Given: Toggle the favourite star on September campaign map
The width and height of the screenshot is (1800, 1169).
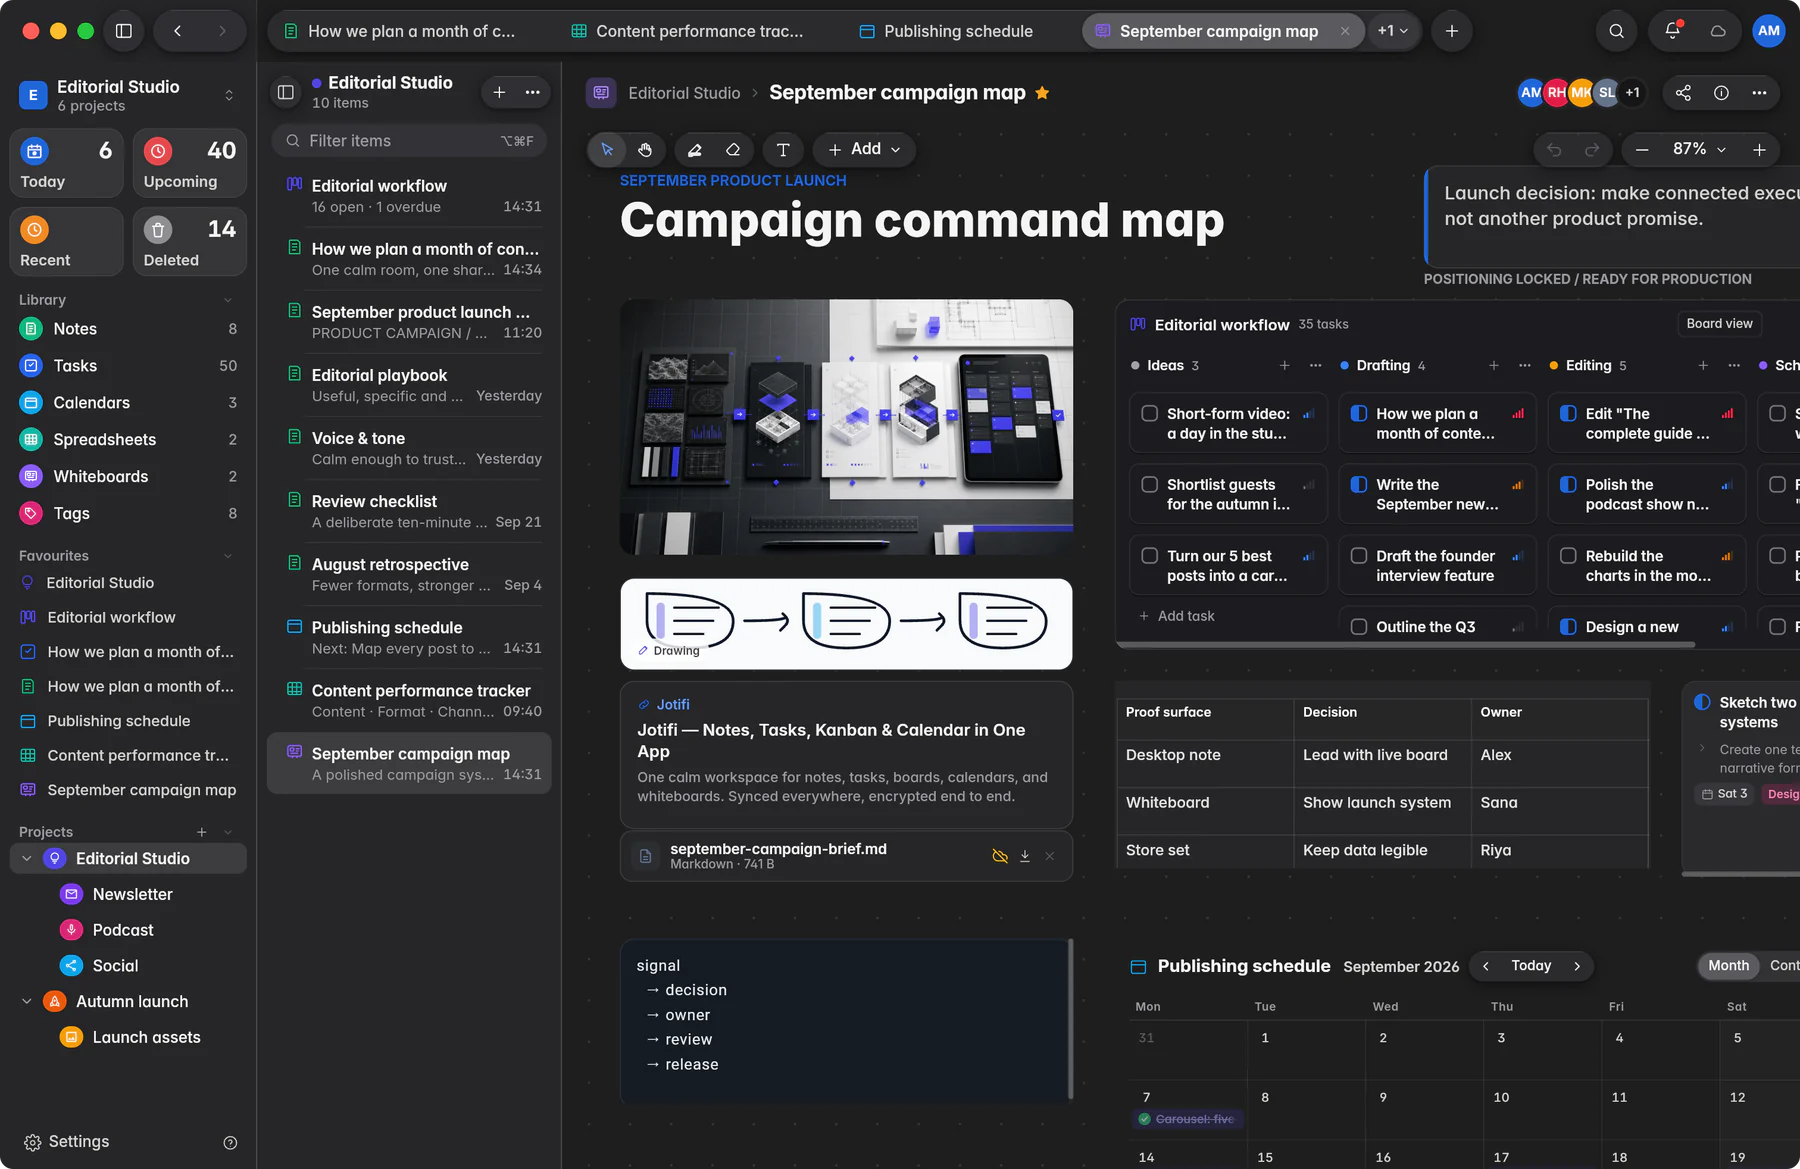Looking at the screenshot, I should coord(1042,93).
